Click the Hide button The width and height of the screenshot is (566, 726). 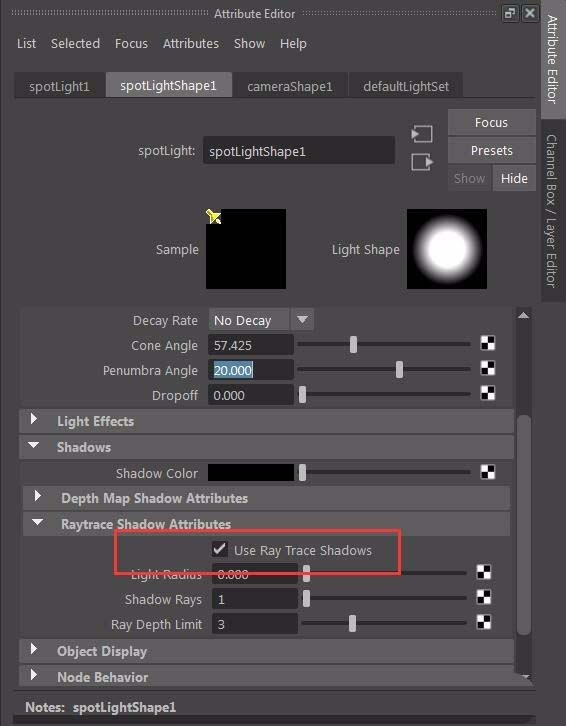click(x=514, y=178)
